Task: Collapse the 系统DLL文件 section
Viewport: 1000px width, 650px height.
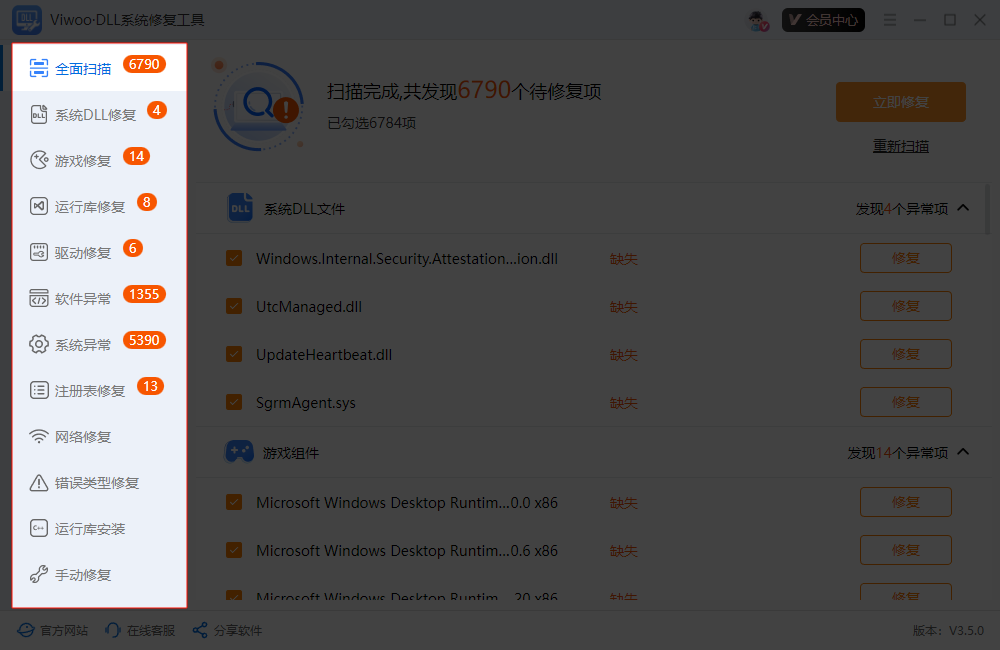Action: (963, 208)
